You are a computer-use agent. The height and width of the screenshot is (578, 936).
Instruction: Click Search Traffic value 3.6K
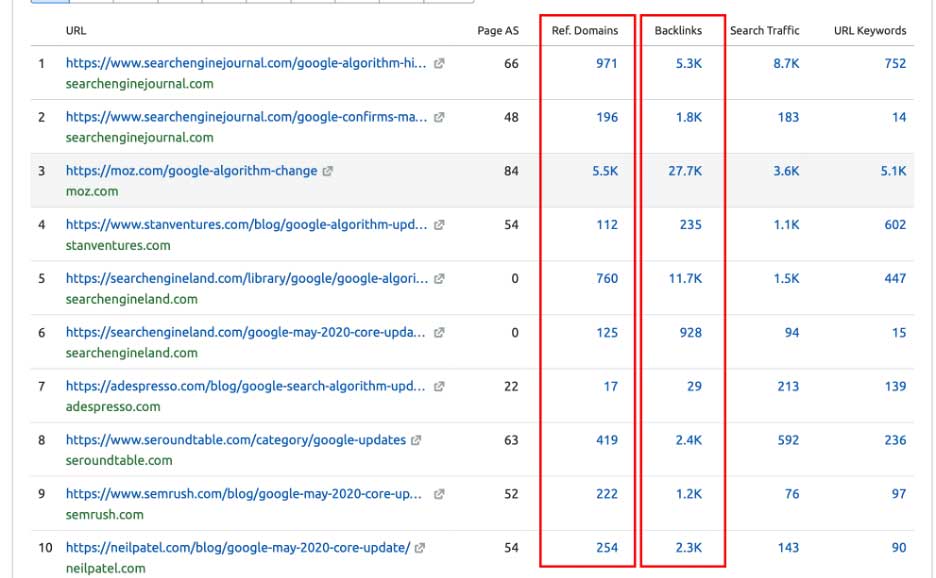pos(786,171)
